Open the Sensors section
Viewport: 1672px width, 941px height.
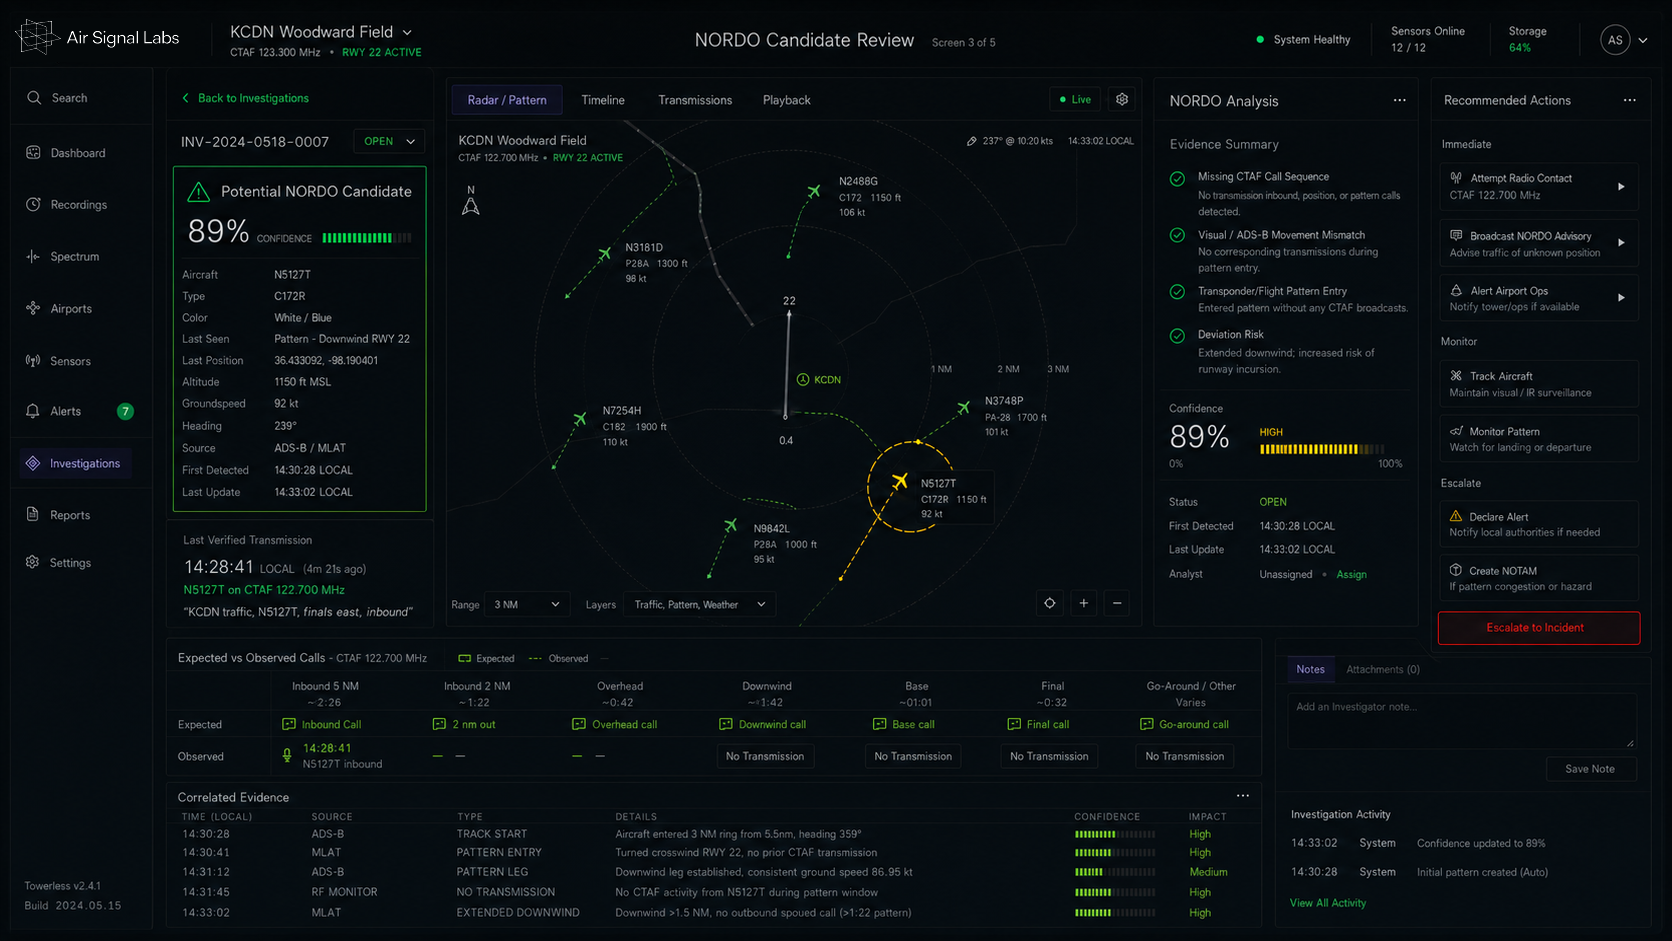(x=58, y=361)
